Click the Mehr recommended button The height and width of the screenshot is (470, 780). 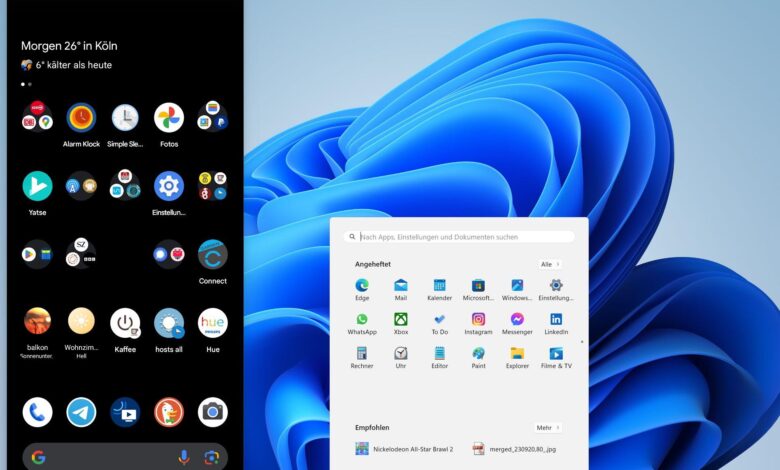pyautogui.click(x=548, y=427)
